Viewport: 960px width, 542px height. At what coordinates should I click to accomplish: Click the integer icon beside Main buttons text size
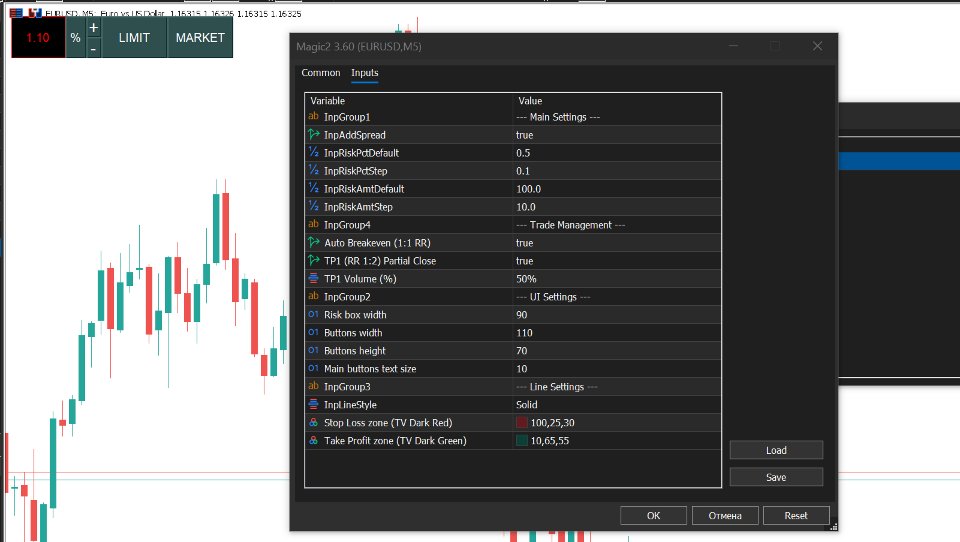(x=313, y=368)
